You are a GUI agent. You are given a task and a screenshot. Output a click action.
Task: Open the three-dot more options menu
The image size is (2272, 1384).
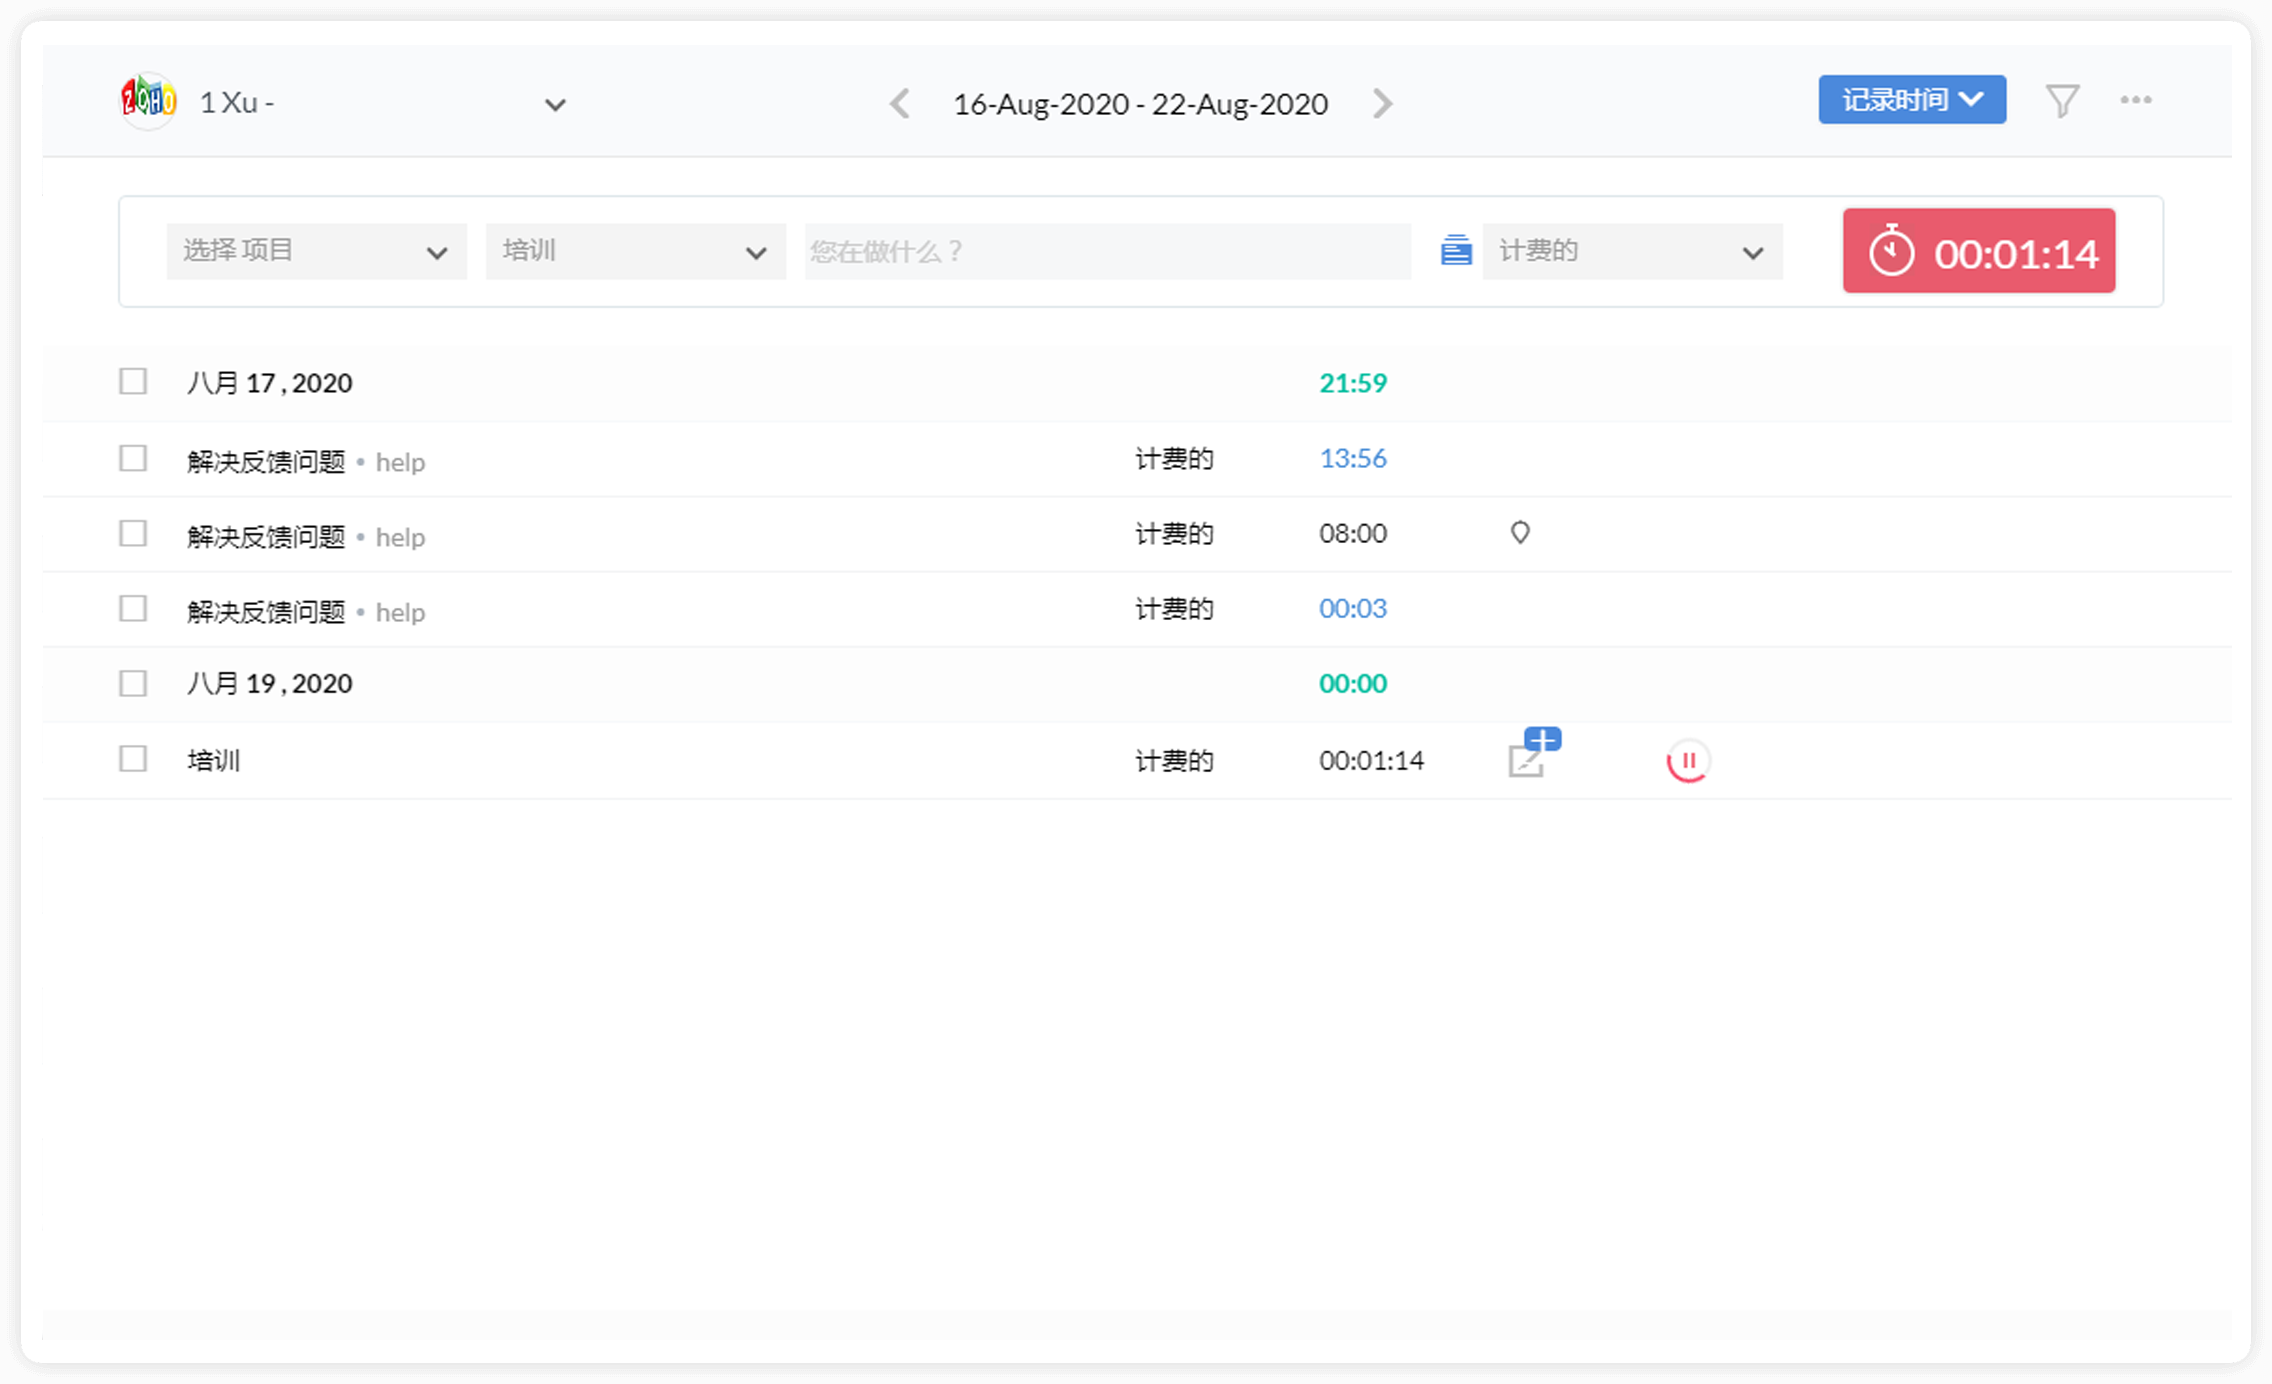point(2135,100)
